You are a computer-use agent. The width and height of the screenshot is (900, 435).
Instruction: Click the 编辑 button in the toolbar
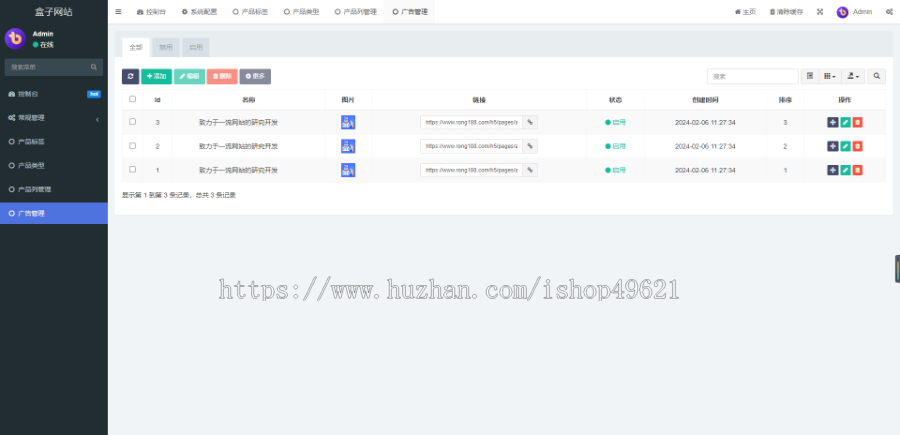click(189, 76)
